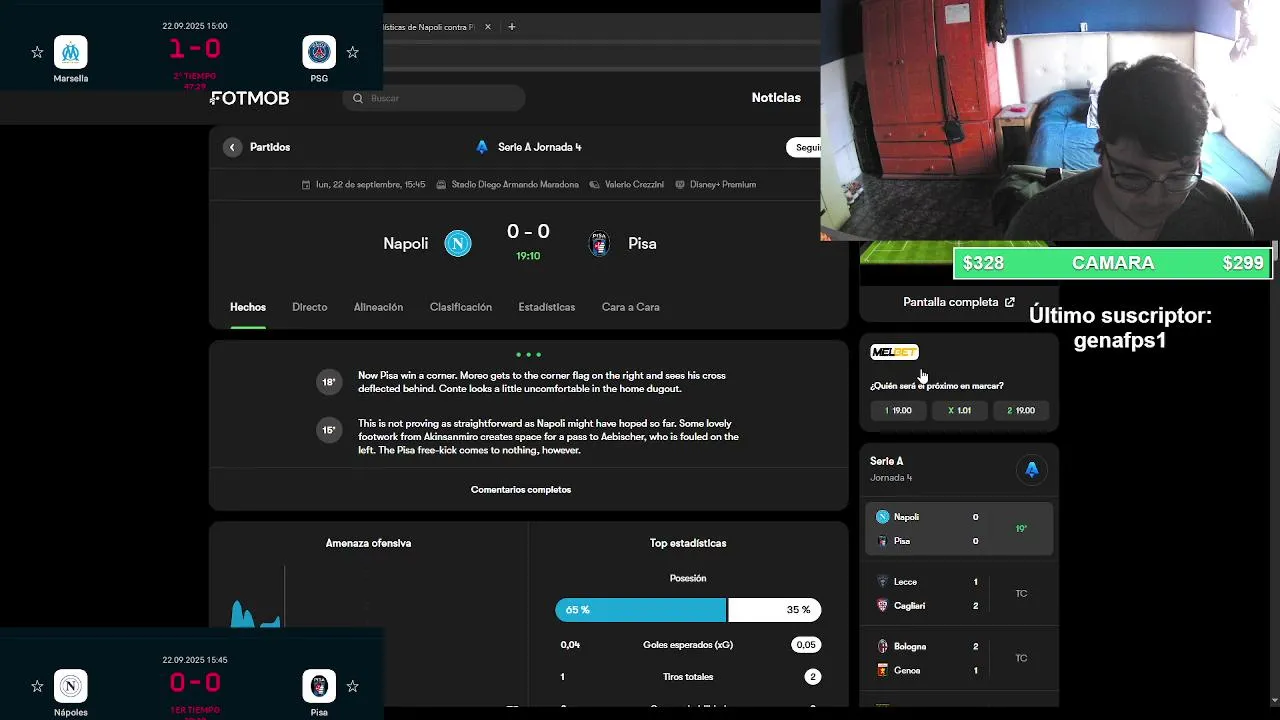Click the Napoli 65 % possession bar

pos(640,610)
